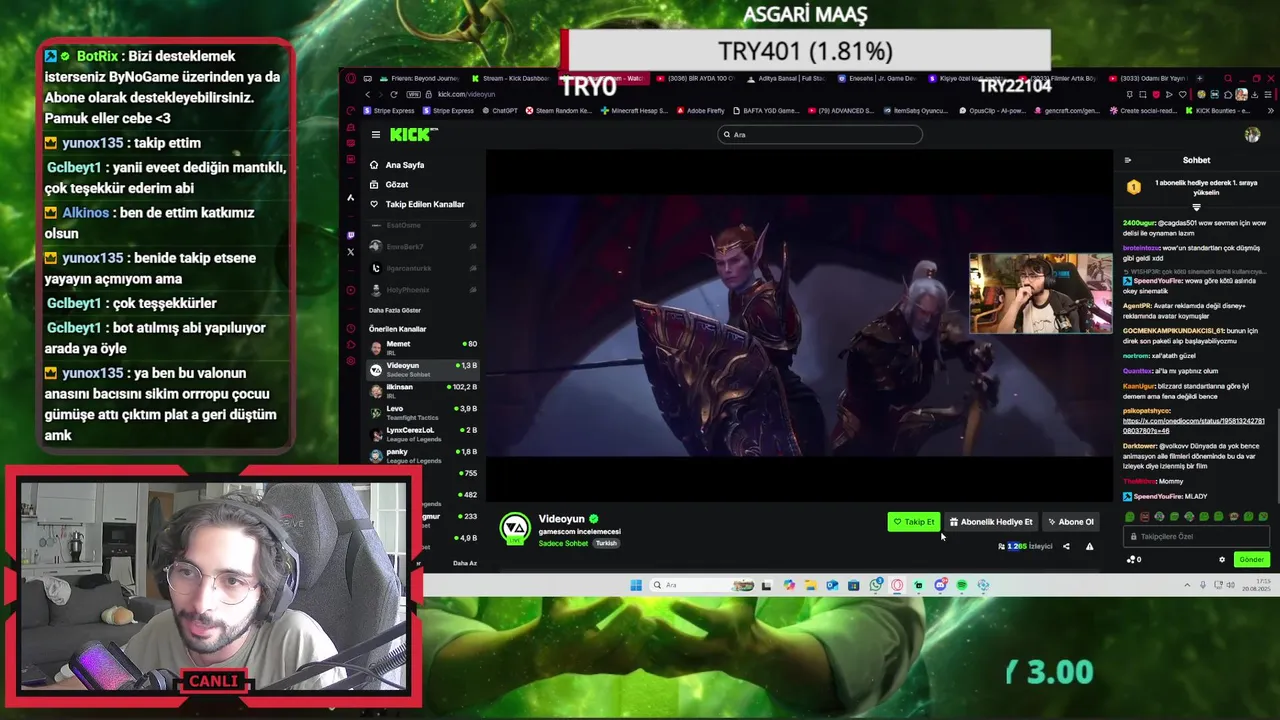Open chat settings gear icon

point(1222,559)
